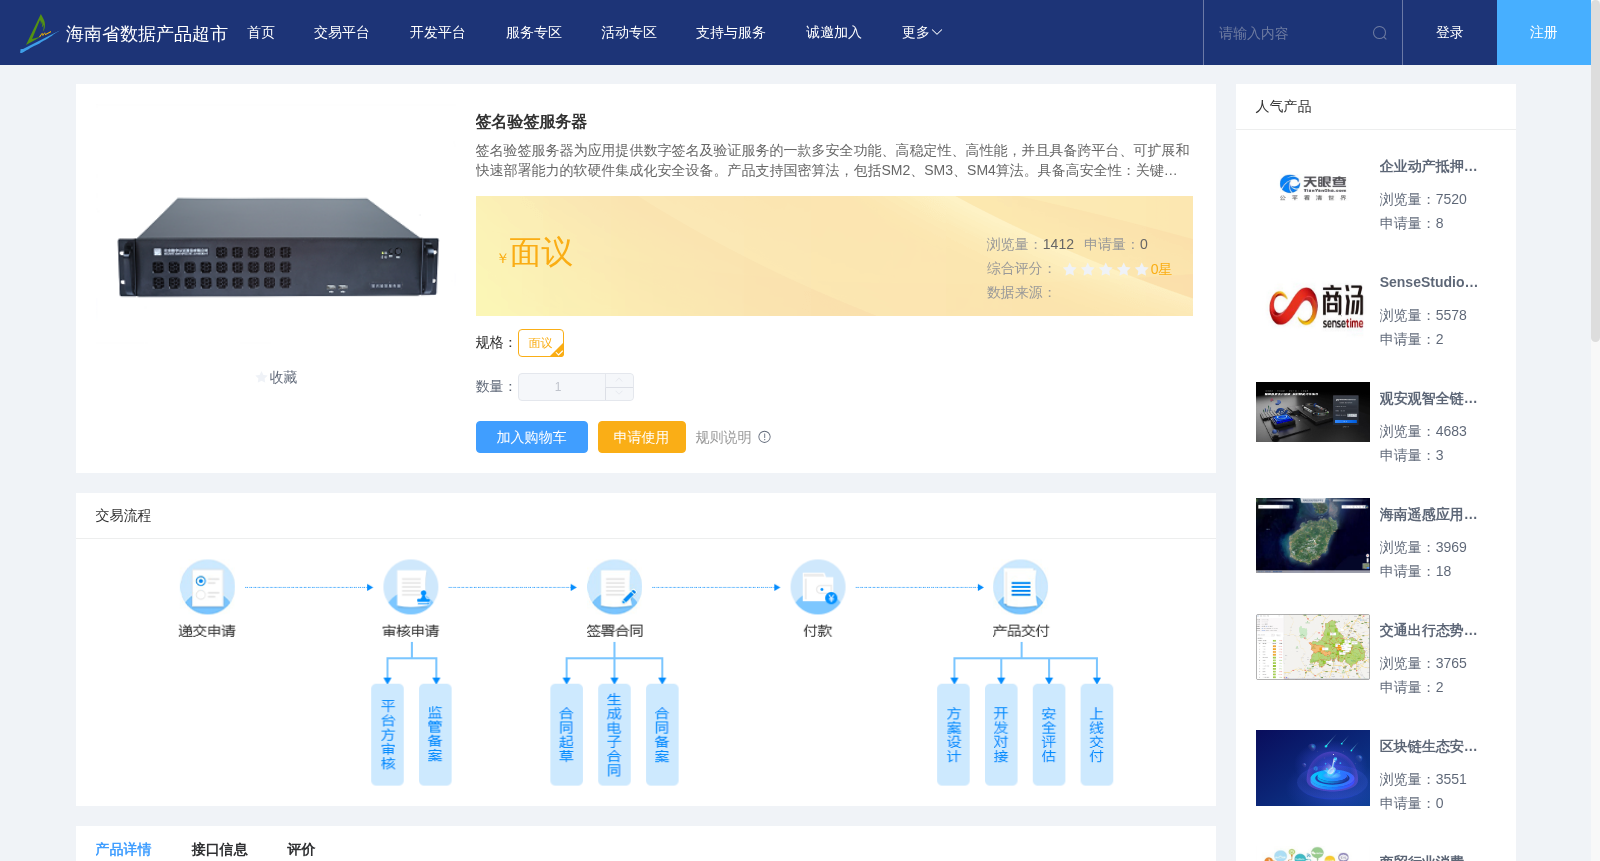Click the 审核申请 step icon

coord(411,587)
